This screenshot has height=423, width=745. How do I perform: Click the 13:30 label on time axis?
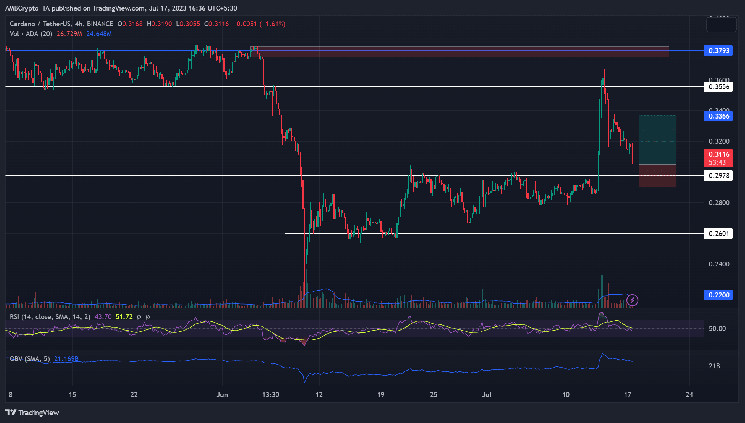click(270, 394)
